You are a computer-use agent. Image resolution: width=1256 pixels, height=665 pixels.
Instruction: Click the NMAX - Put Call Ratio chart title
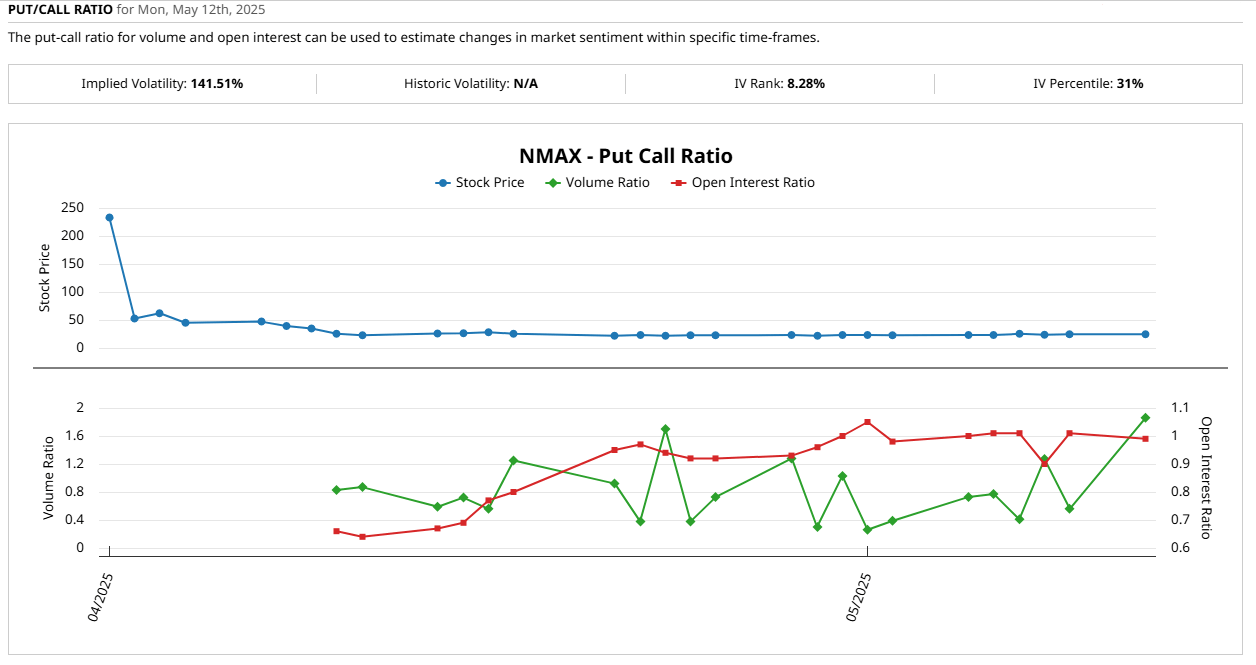pyautogui.click(x=625, y=156)
